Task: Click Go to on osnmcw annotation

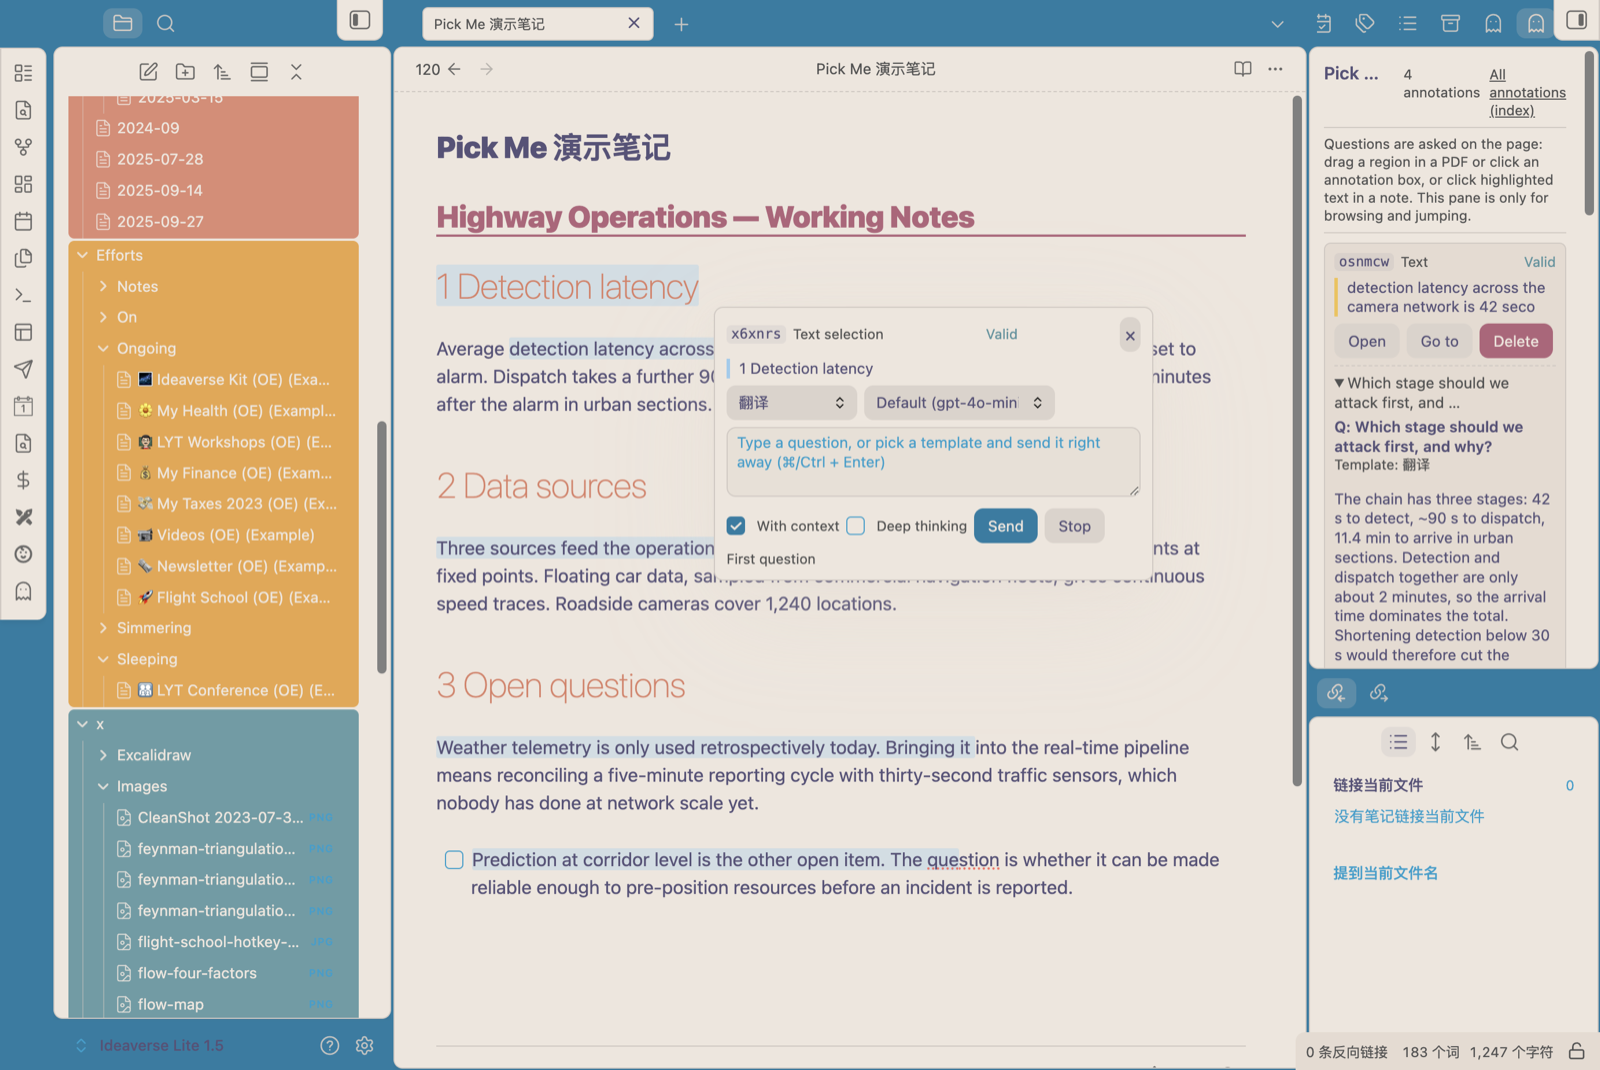Action: (x=1439, y=341)
